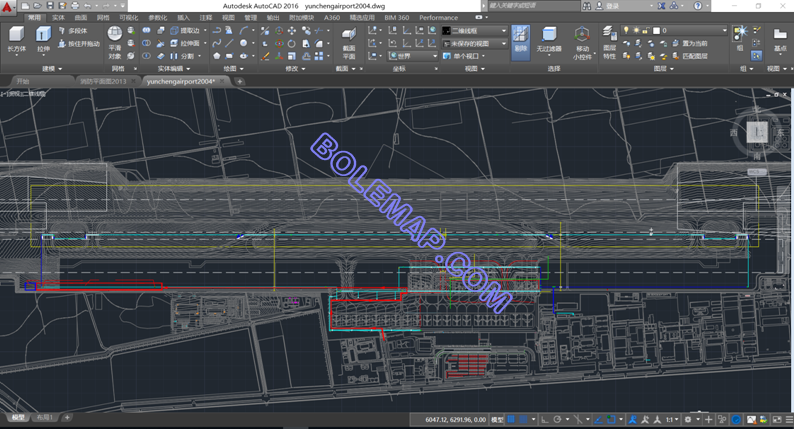Open the Insert (插入) ribbon tab

click(x=183, y=18)
